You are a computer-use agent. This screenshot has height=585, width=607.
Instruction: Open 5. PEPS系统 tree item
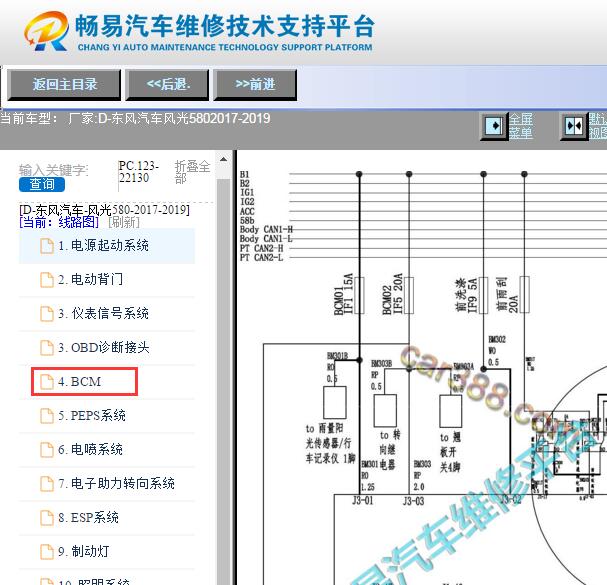[107, 416]
